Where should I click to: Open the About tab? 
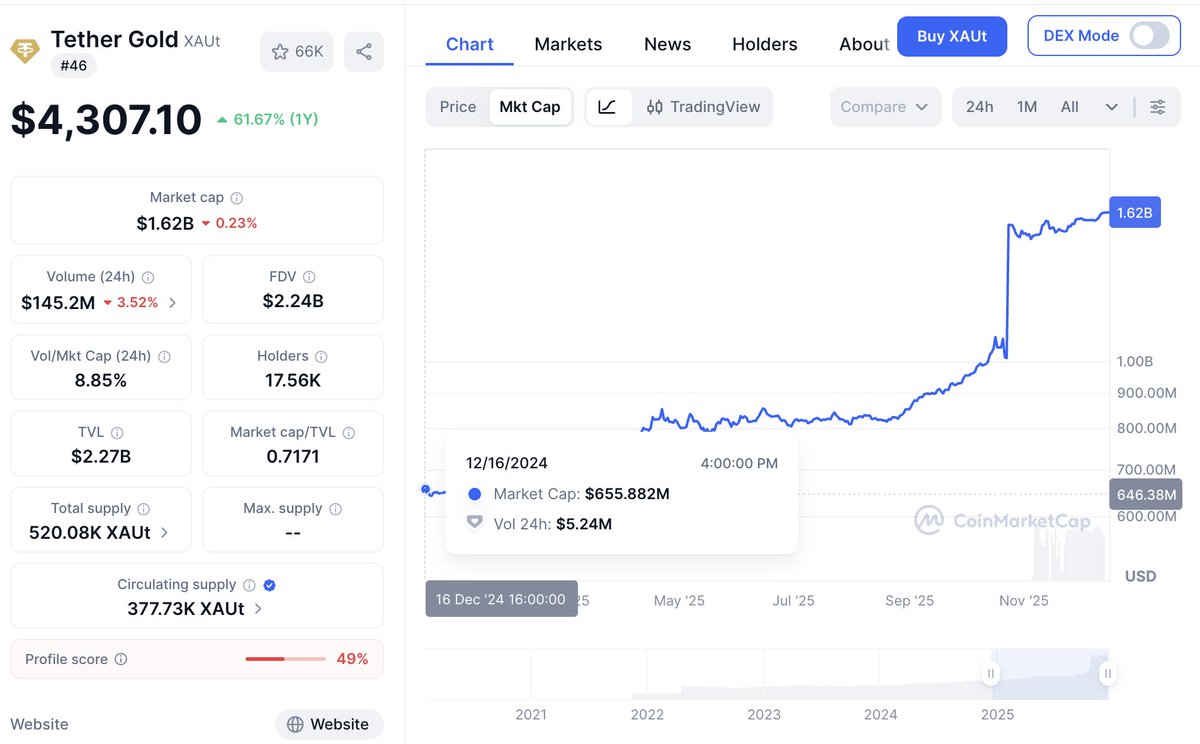[x=863, y=44]
